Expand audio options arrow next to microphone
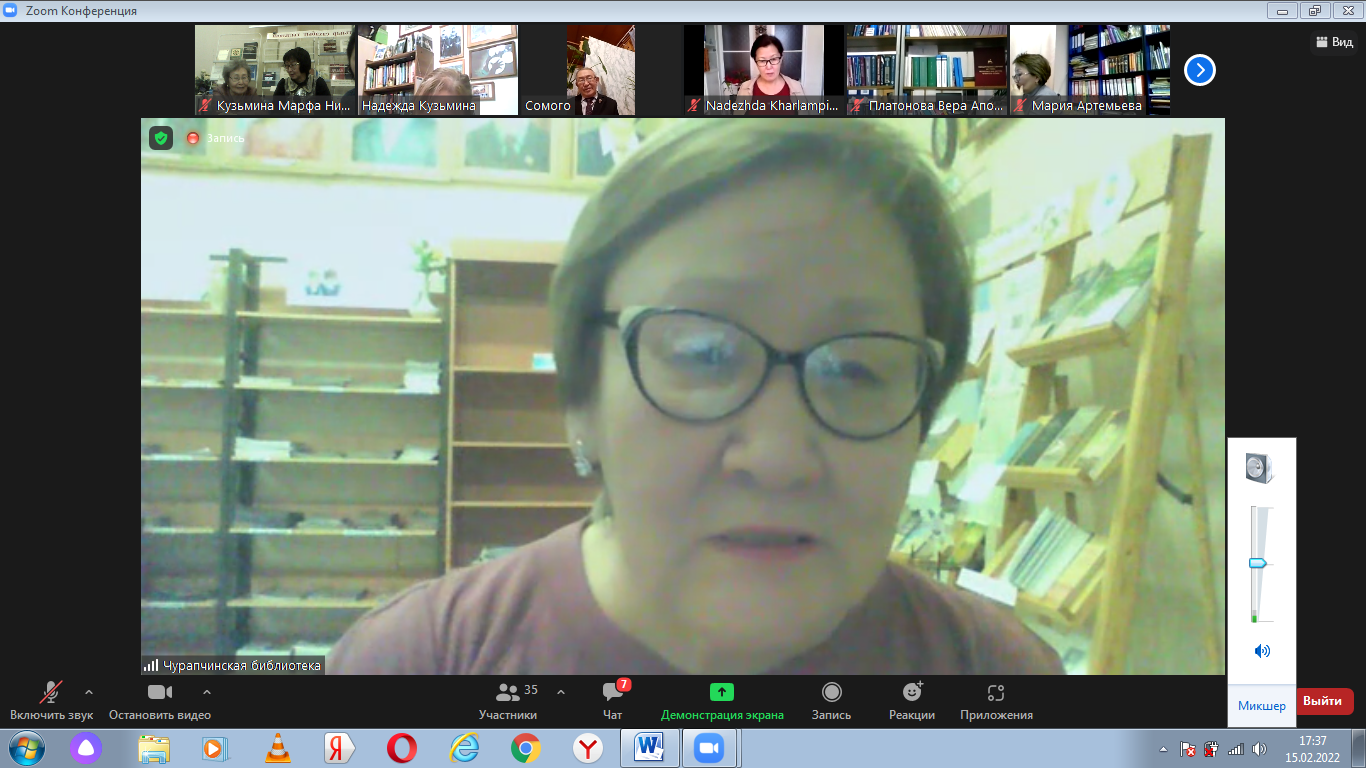Viewport: 1366px width, 768px height. (x=89, y=692)
